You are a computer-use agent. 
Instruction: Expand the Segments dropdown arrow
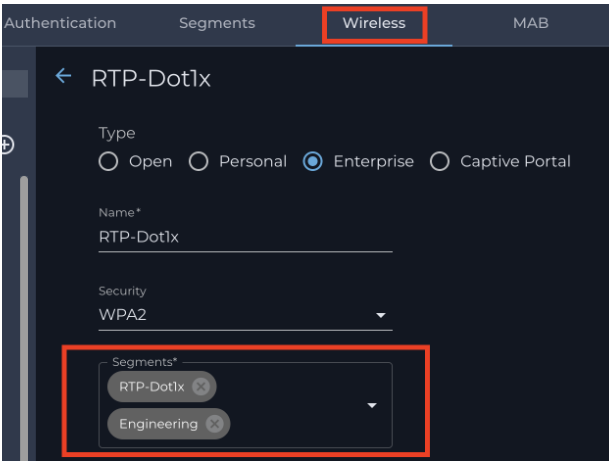click(372, 405)
